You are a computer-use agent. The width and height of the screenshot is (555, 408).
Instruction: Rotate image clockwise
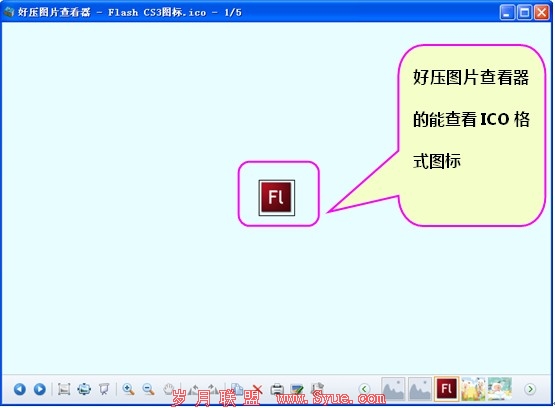click(212, 389)
